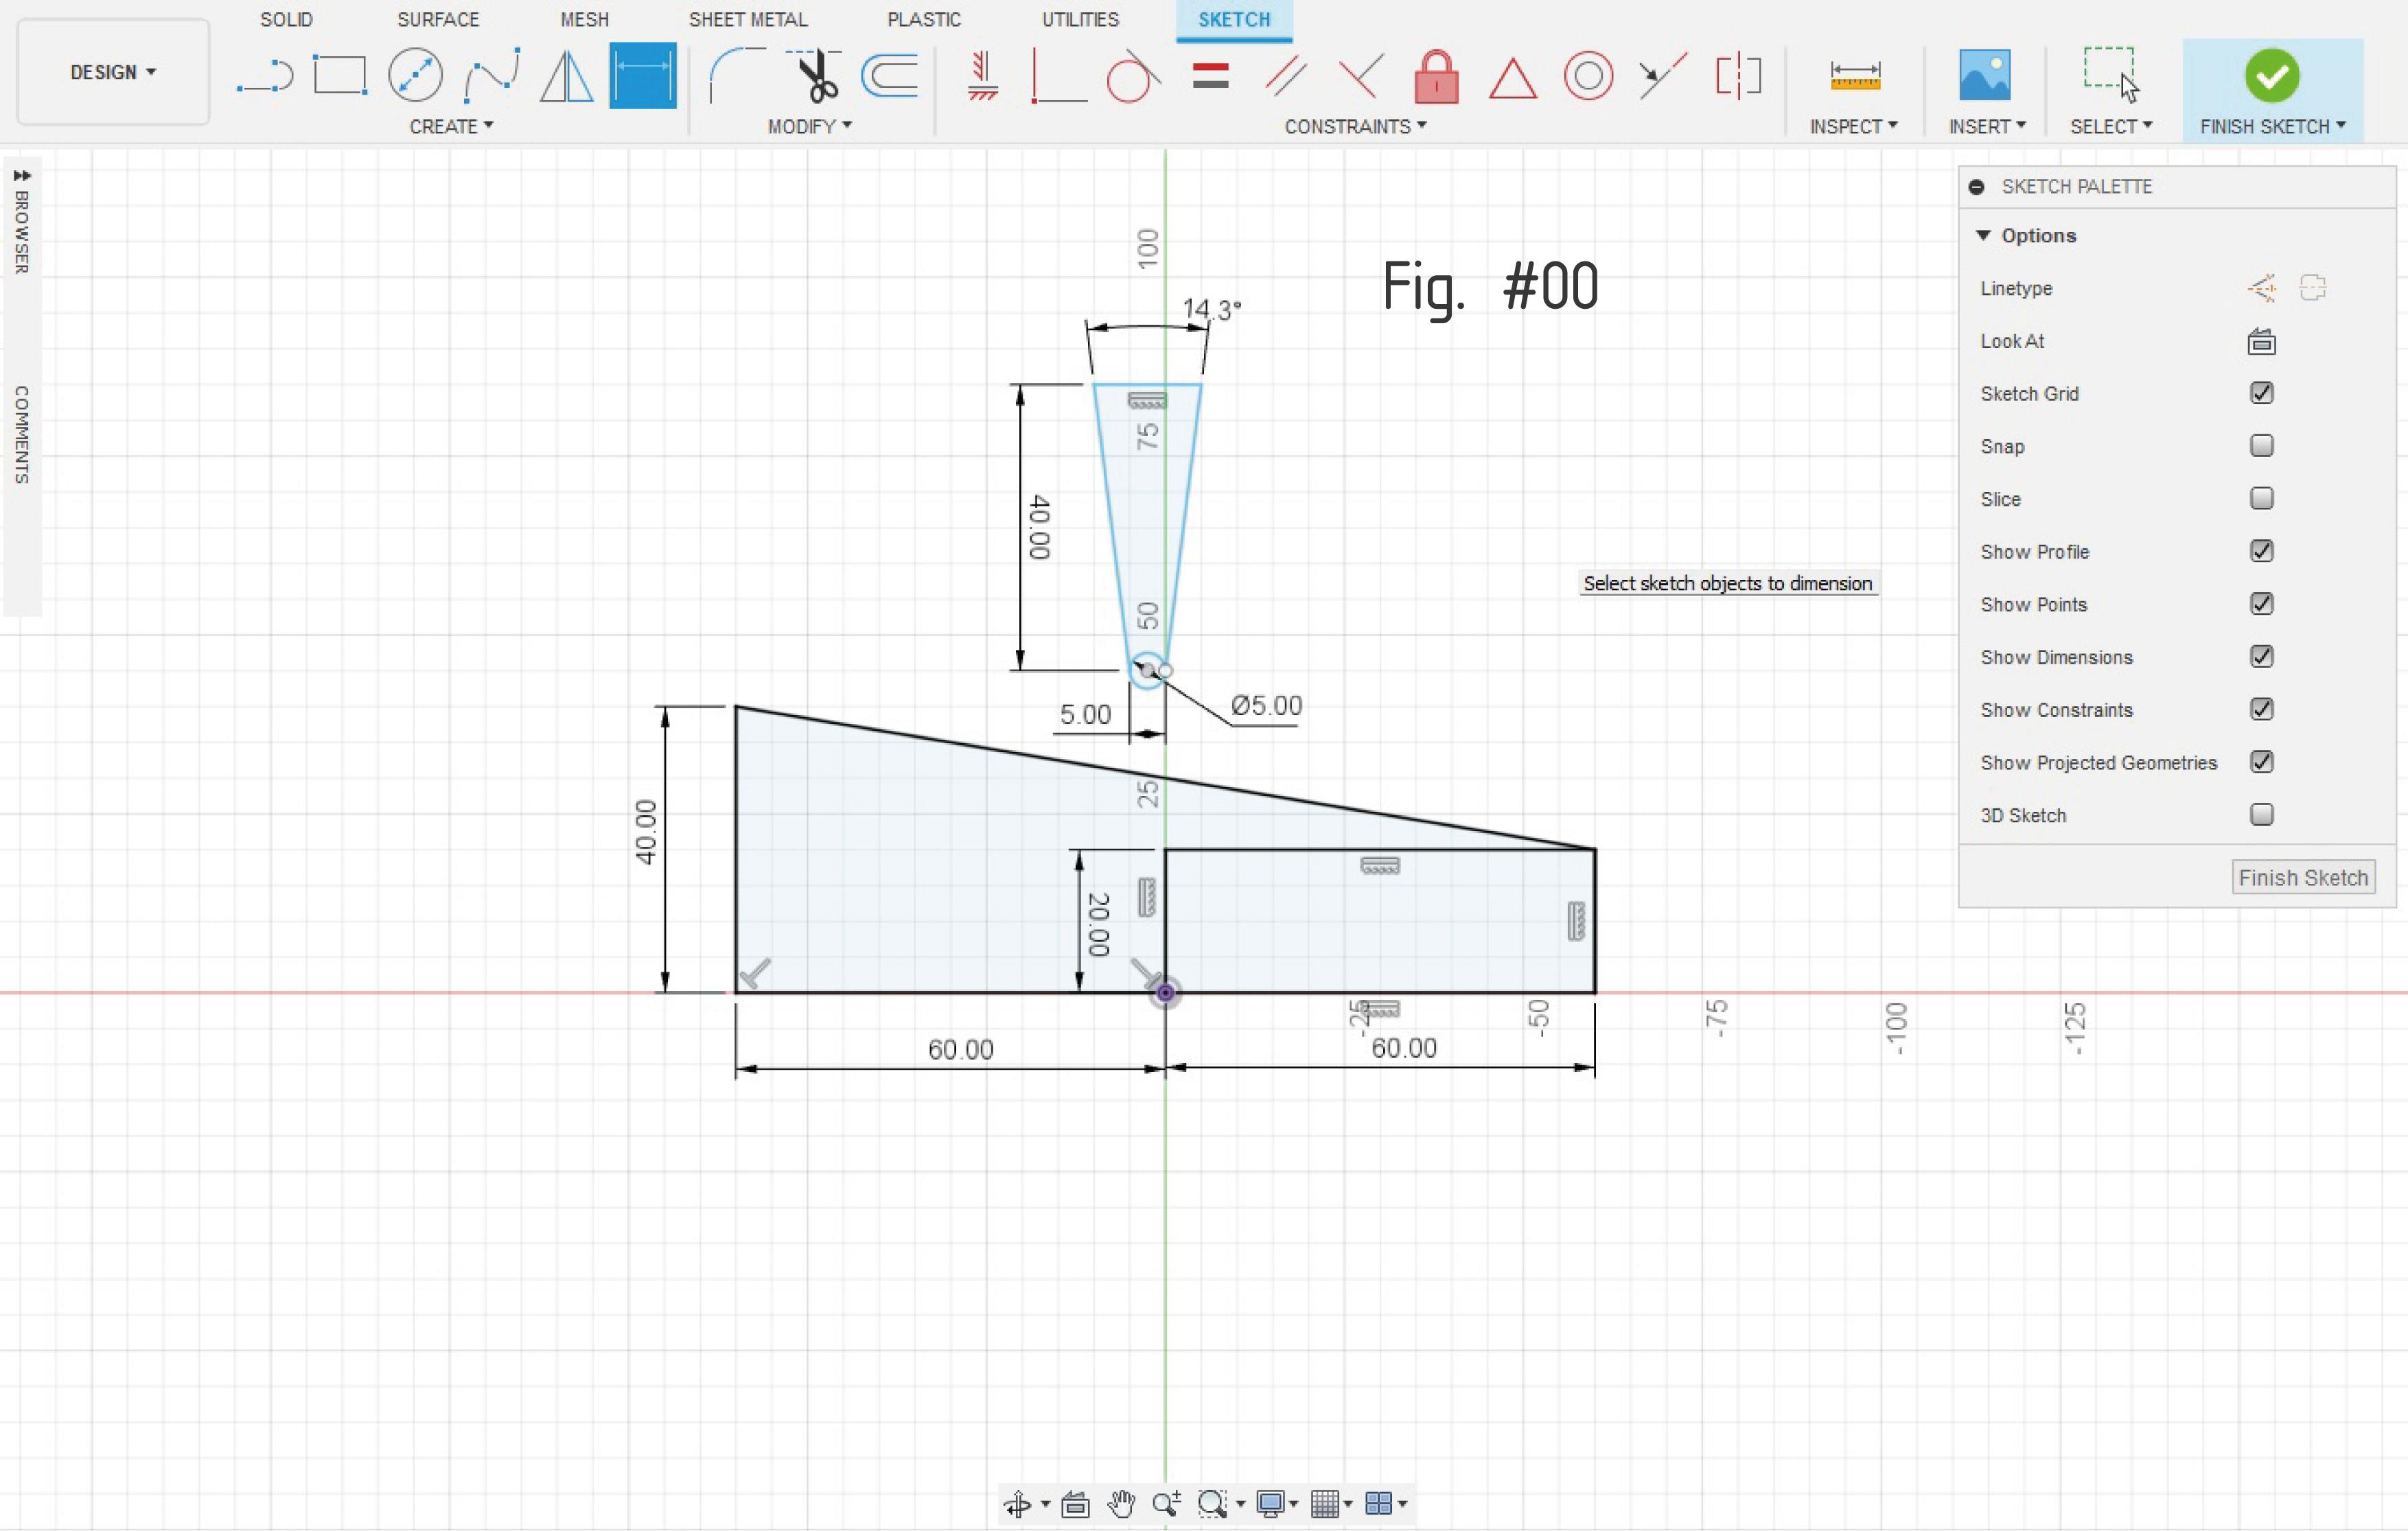Click the Finish Sketch button in Sketch Palette
2408x1531 pixels.
[x=2304, y=877]
